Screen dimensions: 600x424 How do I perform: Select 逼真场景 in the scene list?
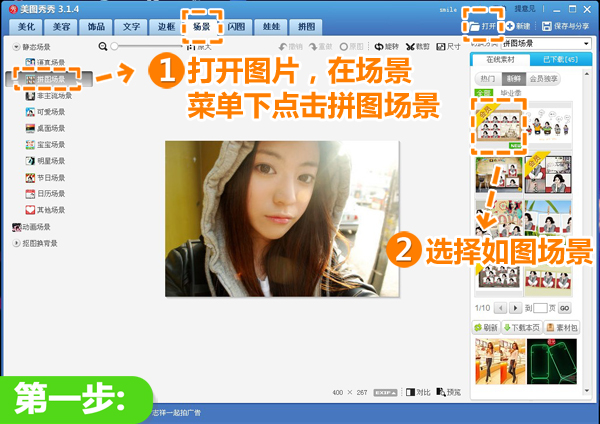(x=45, y=62)
